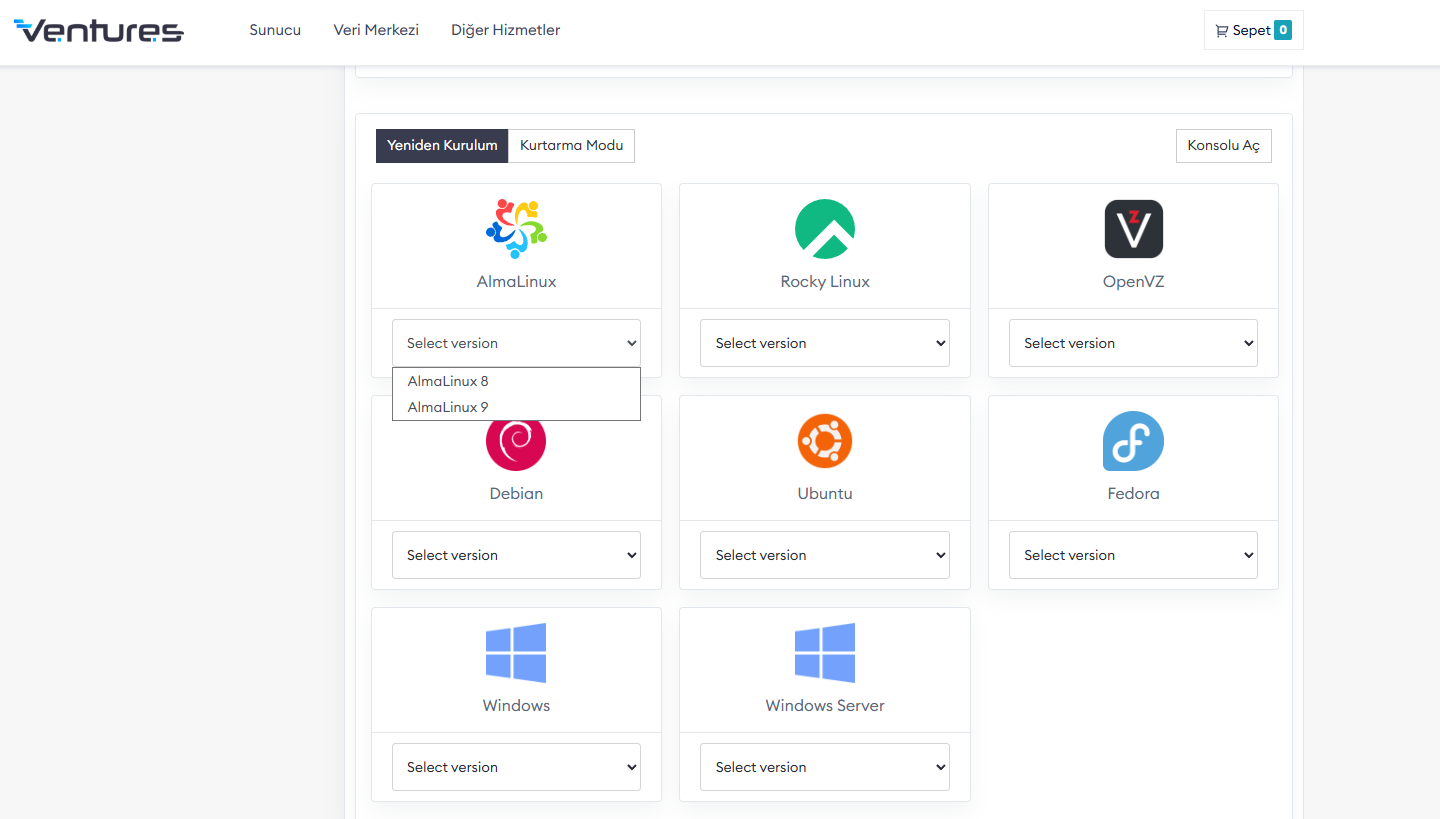Open the Debian version dropdown
1440x819 pixels.
click(516, 555)
